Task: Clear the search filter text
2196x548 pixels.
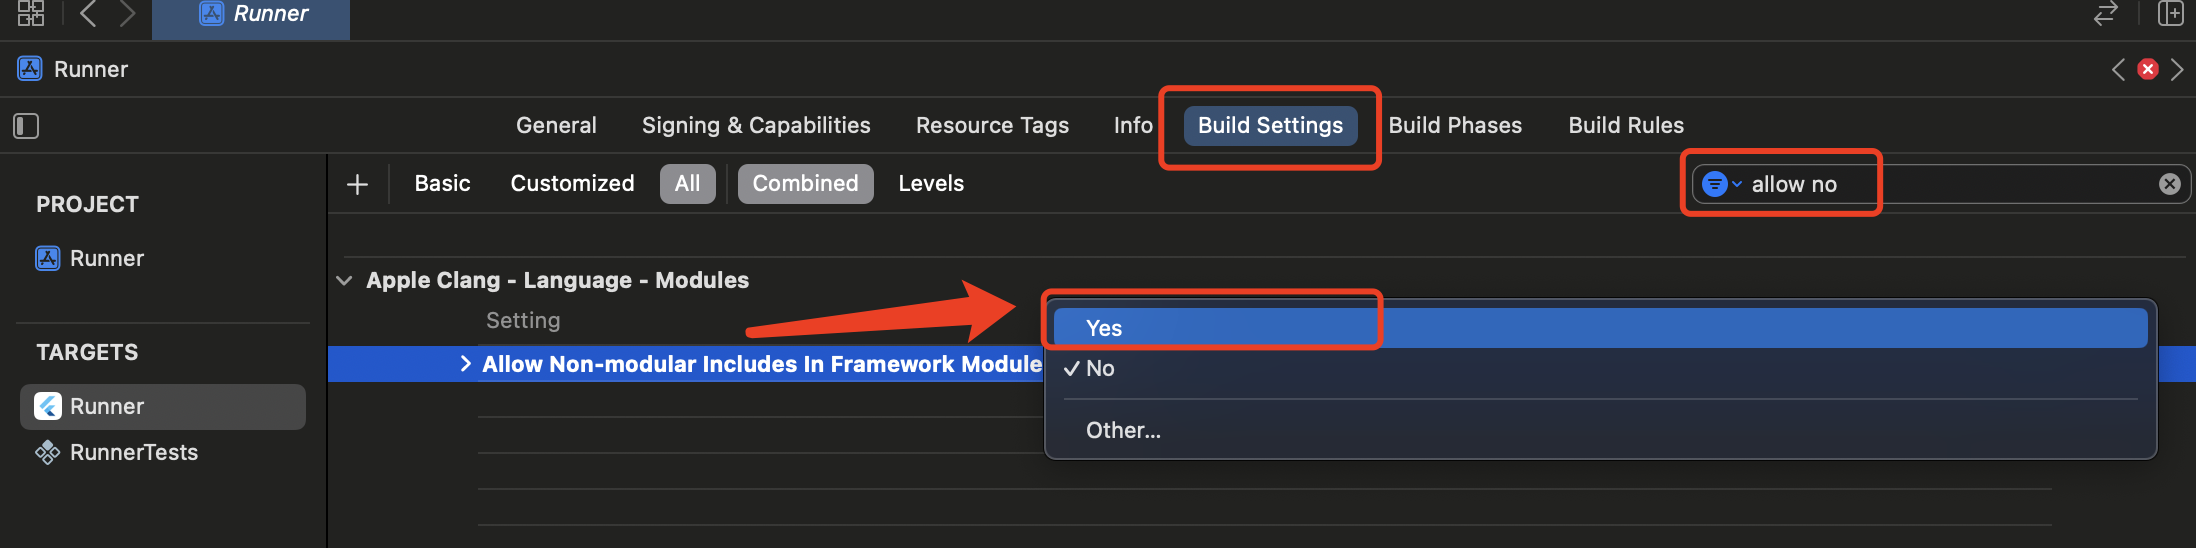Action: 2169,184
